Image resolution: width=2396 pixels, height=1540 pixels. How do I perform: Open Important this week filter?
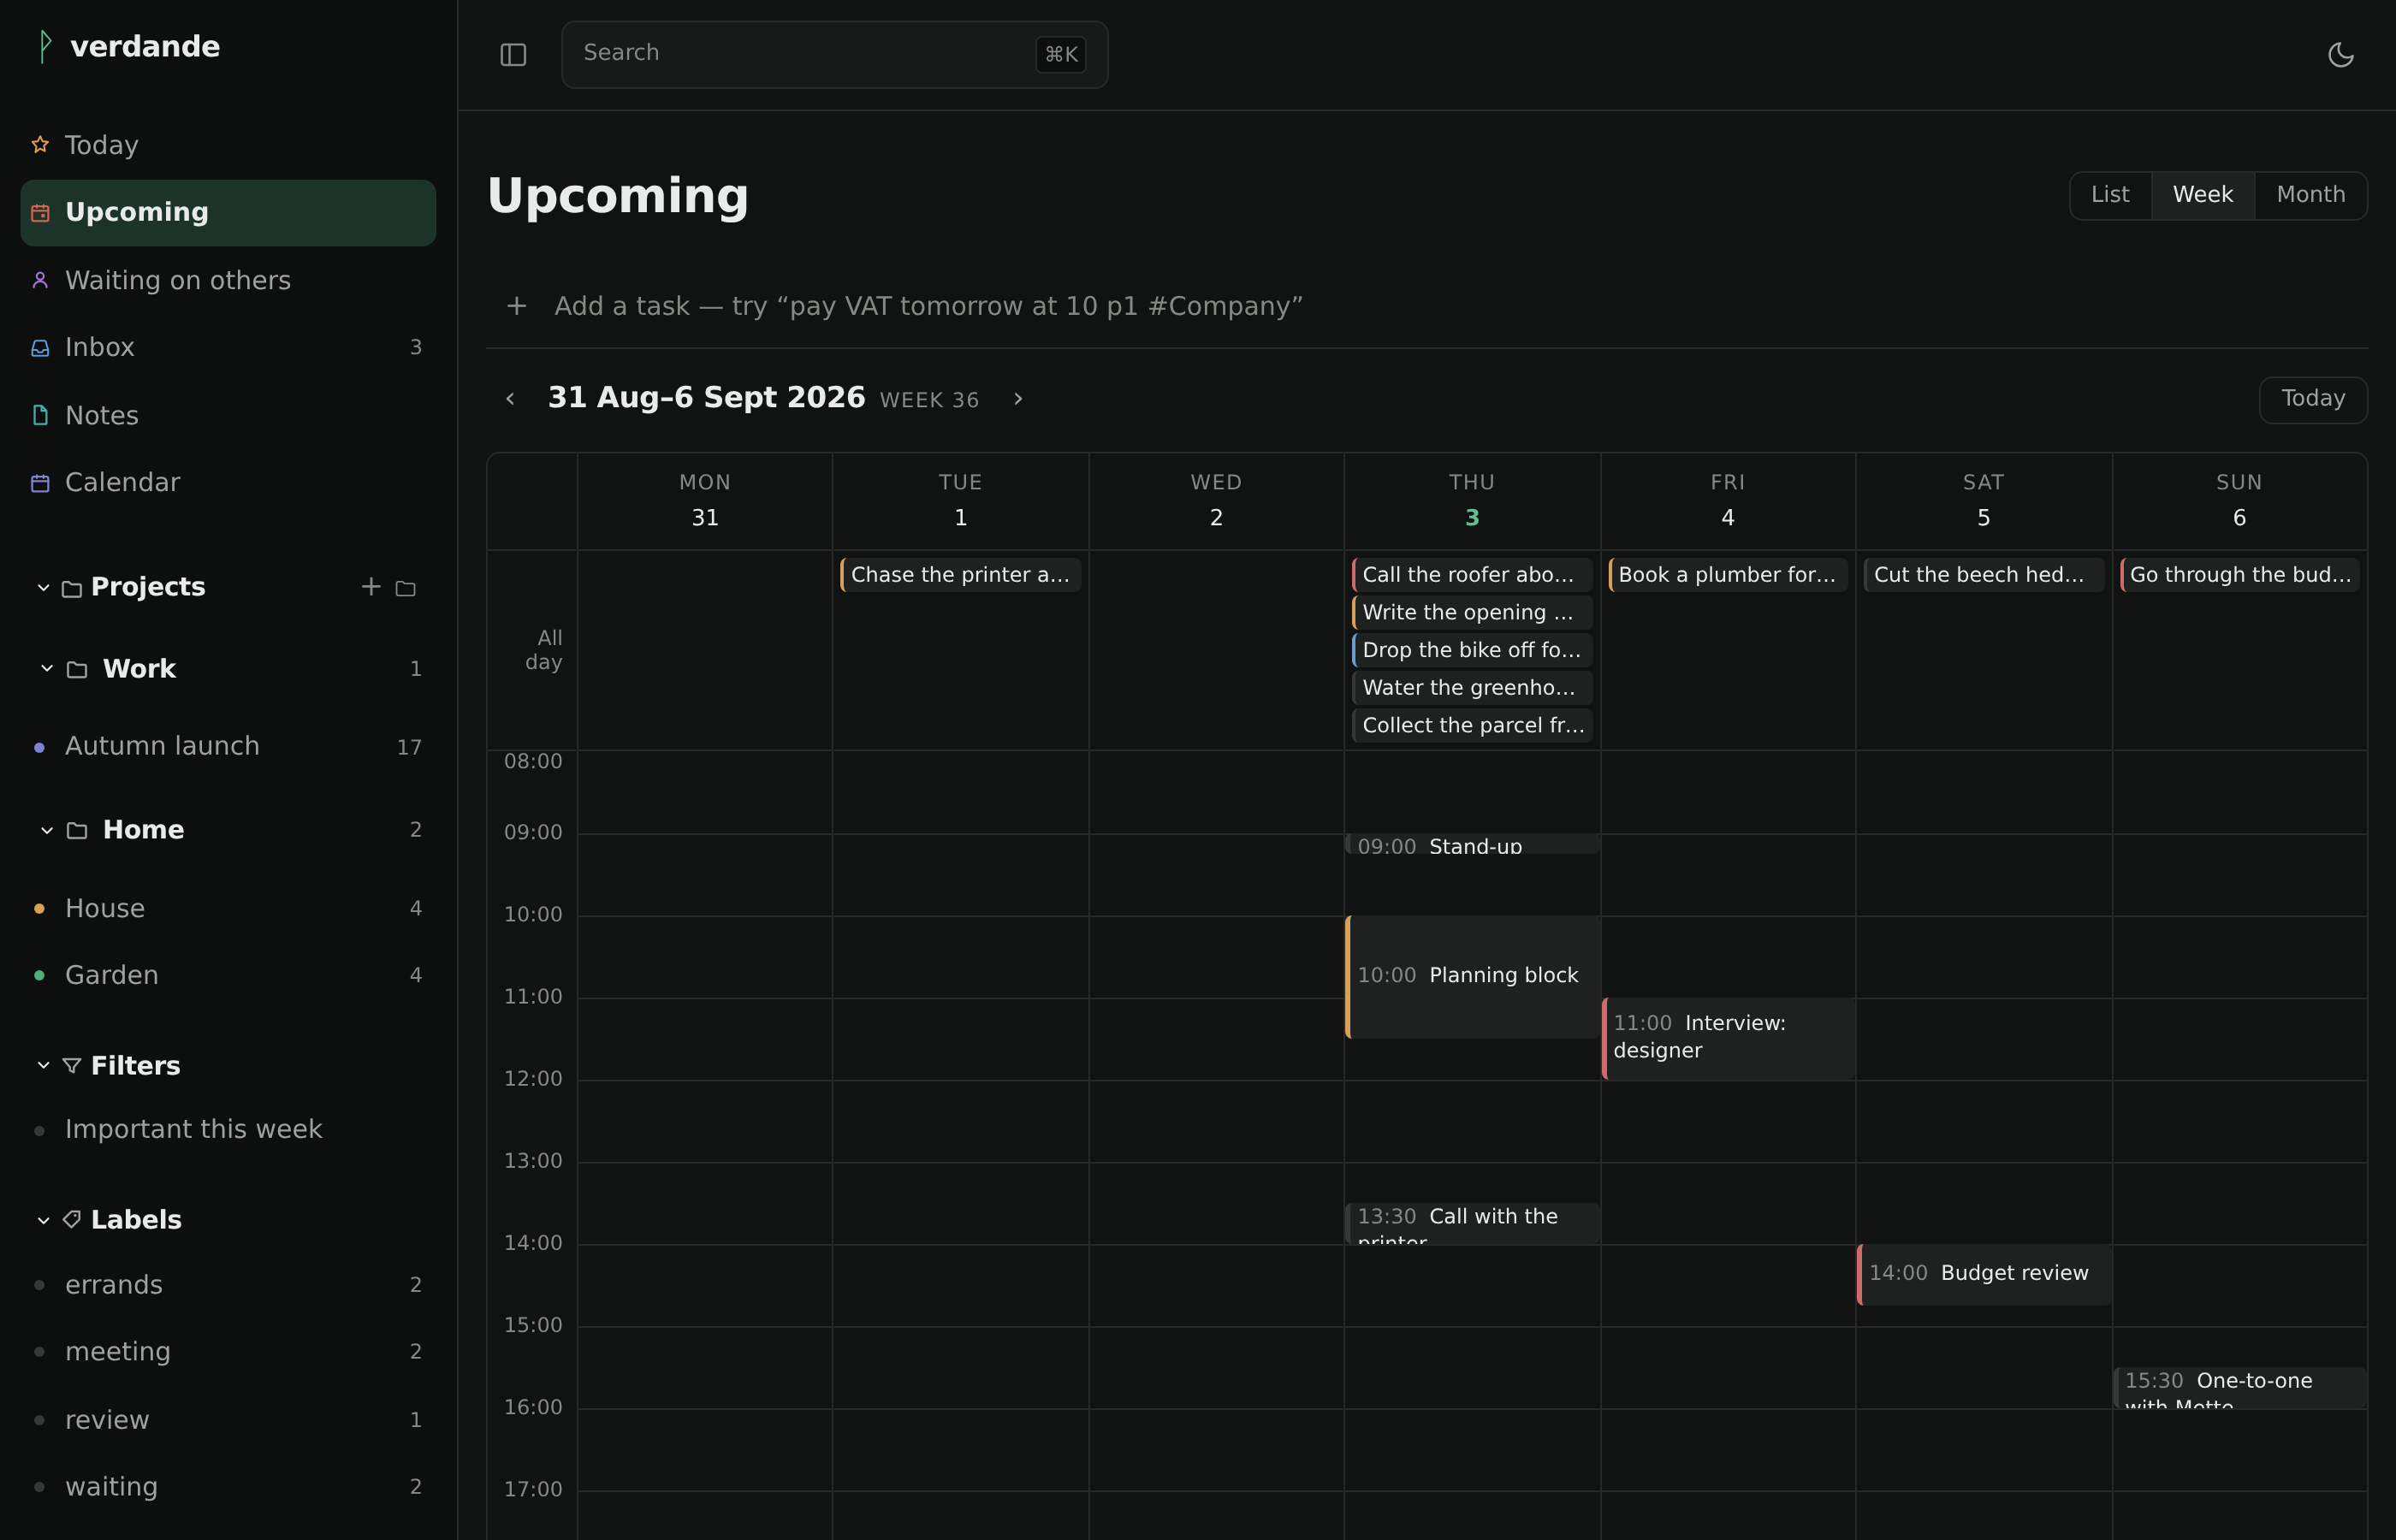(x=228, y=1130)
